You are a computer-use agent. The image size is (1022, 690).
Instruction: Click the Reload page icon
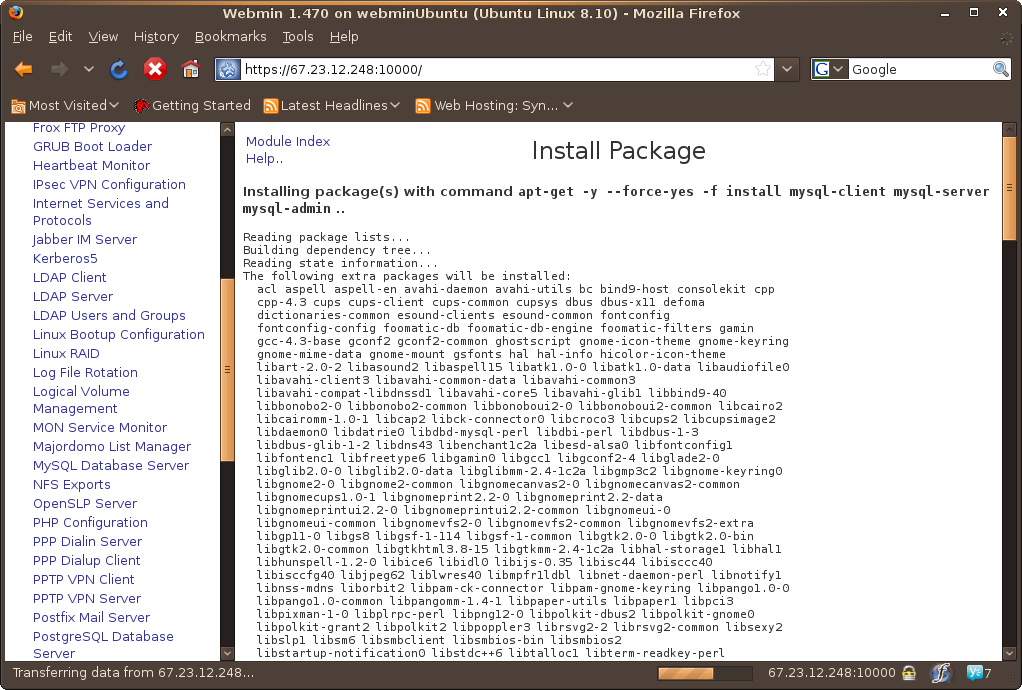(119, 69)
